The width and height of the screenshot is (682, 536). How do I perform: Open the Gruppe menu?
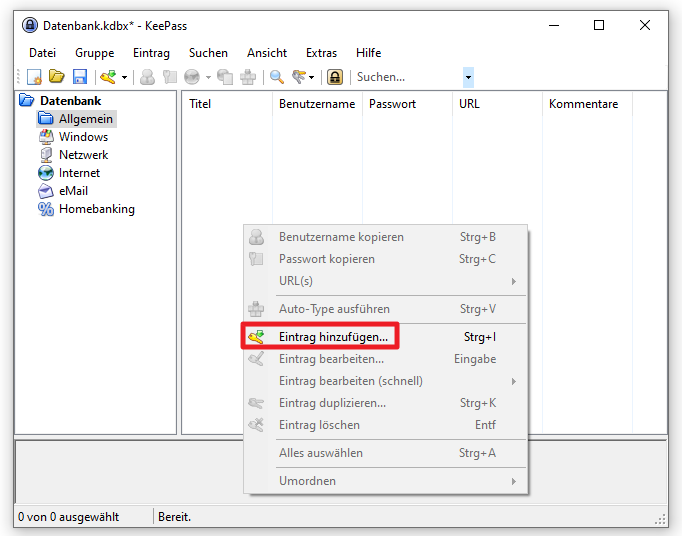point(94,53)
